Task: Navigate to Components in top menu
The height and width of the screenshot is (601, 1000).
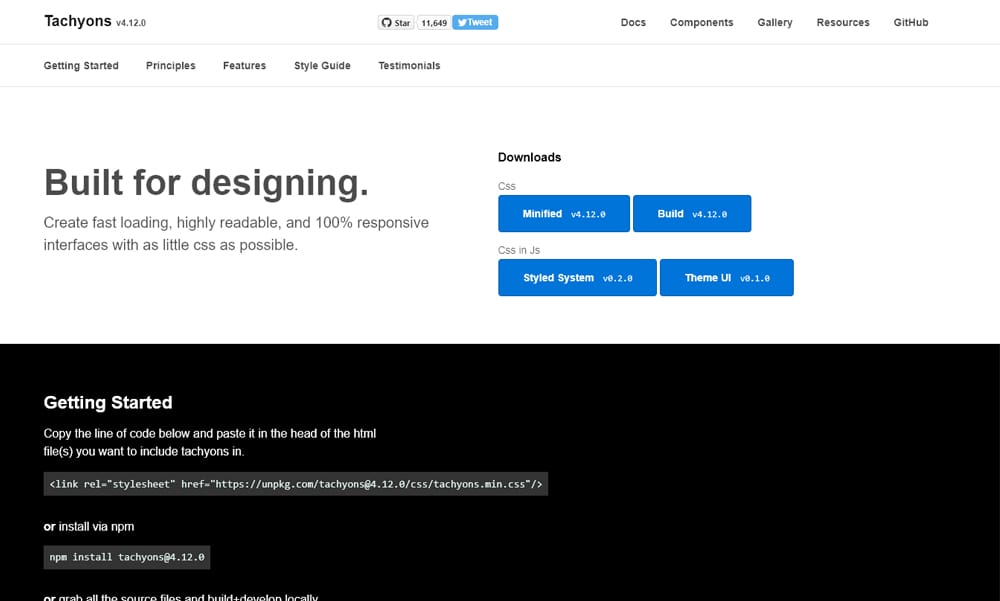Action: coord(701,22)
